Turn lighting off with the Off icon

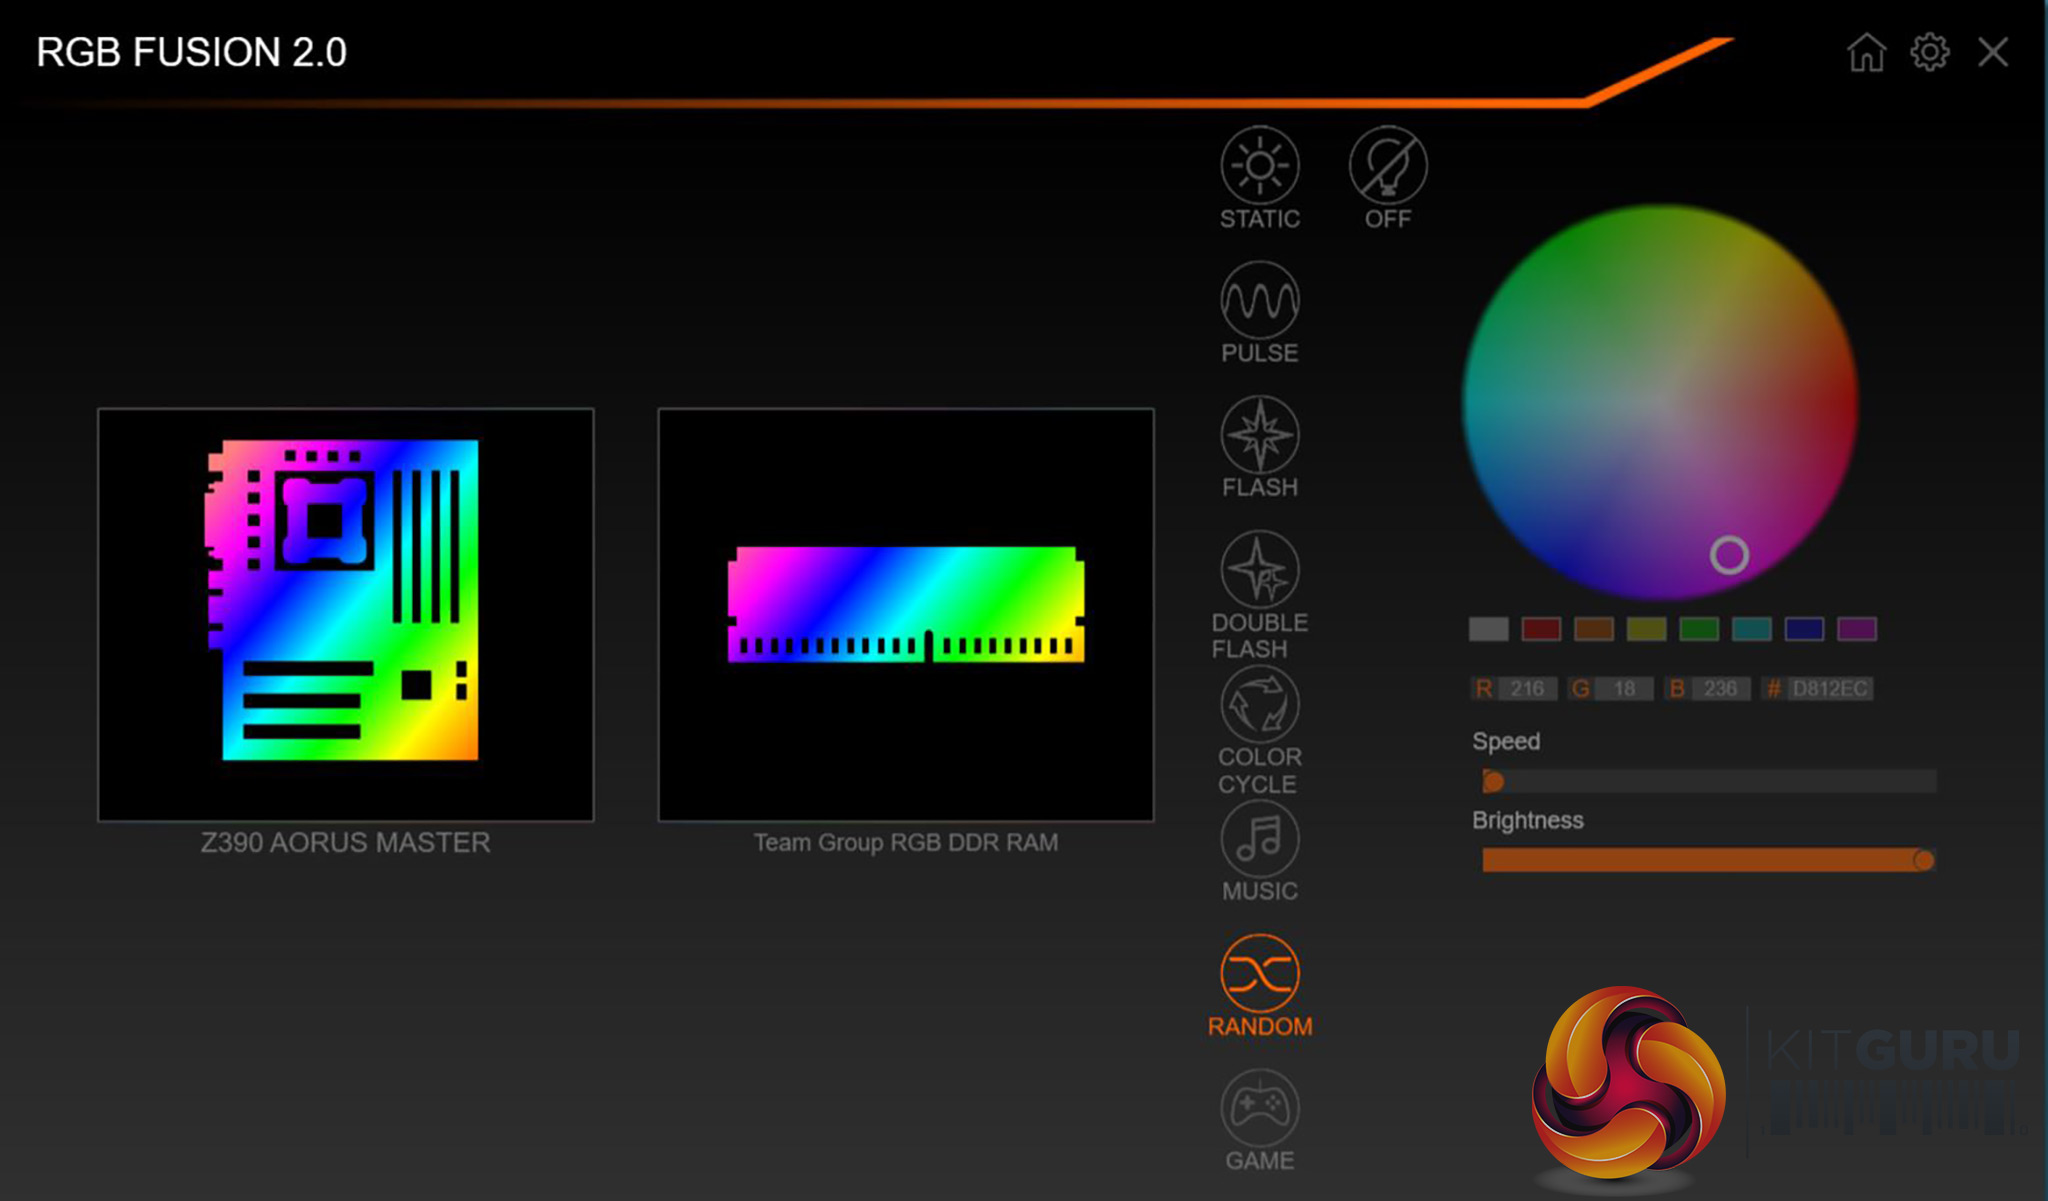(x=1387, y=166)
